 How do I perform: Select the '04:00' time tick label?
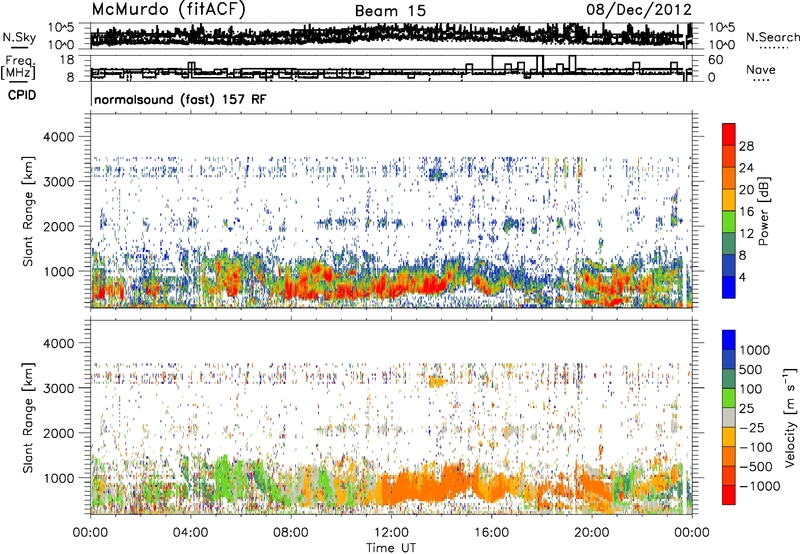point(190,533)
